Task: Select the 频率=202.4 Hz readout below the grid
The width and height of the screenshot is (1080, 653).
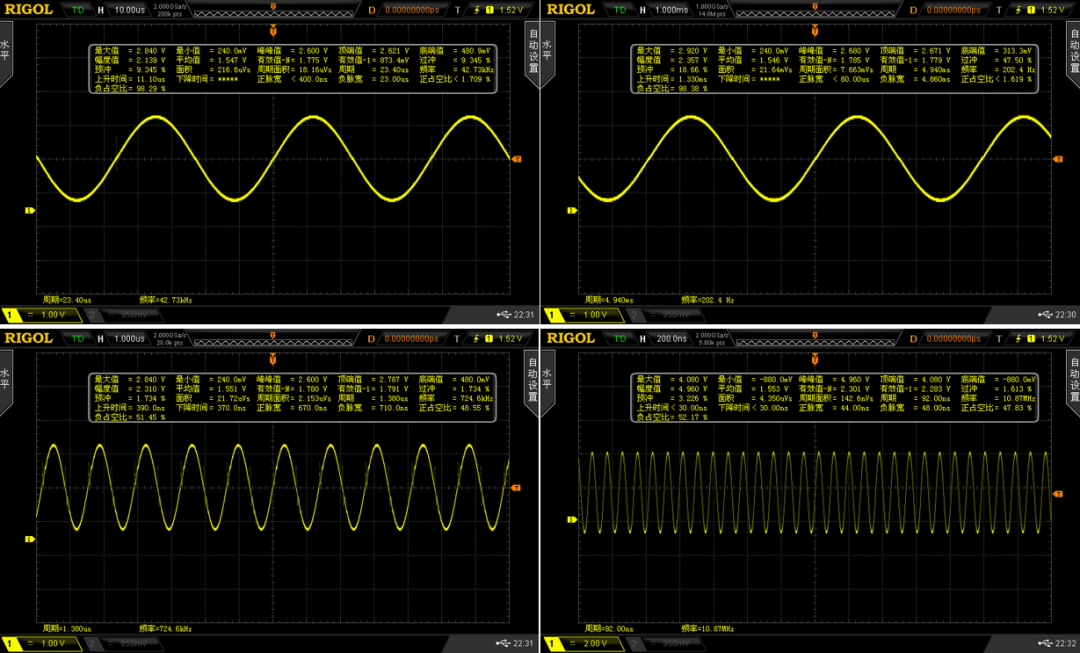Action: (x=707, y=300)
